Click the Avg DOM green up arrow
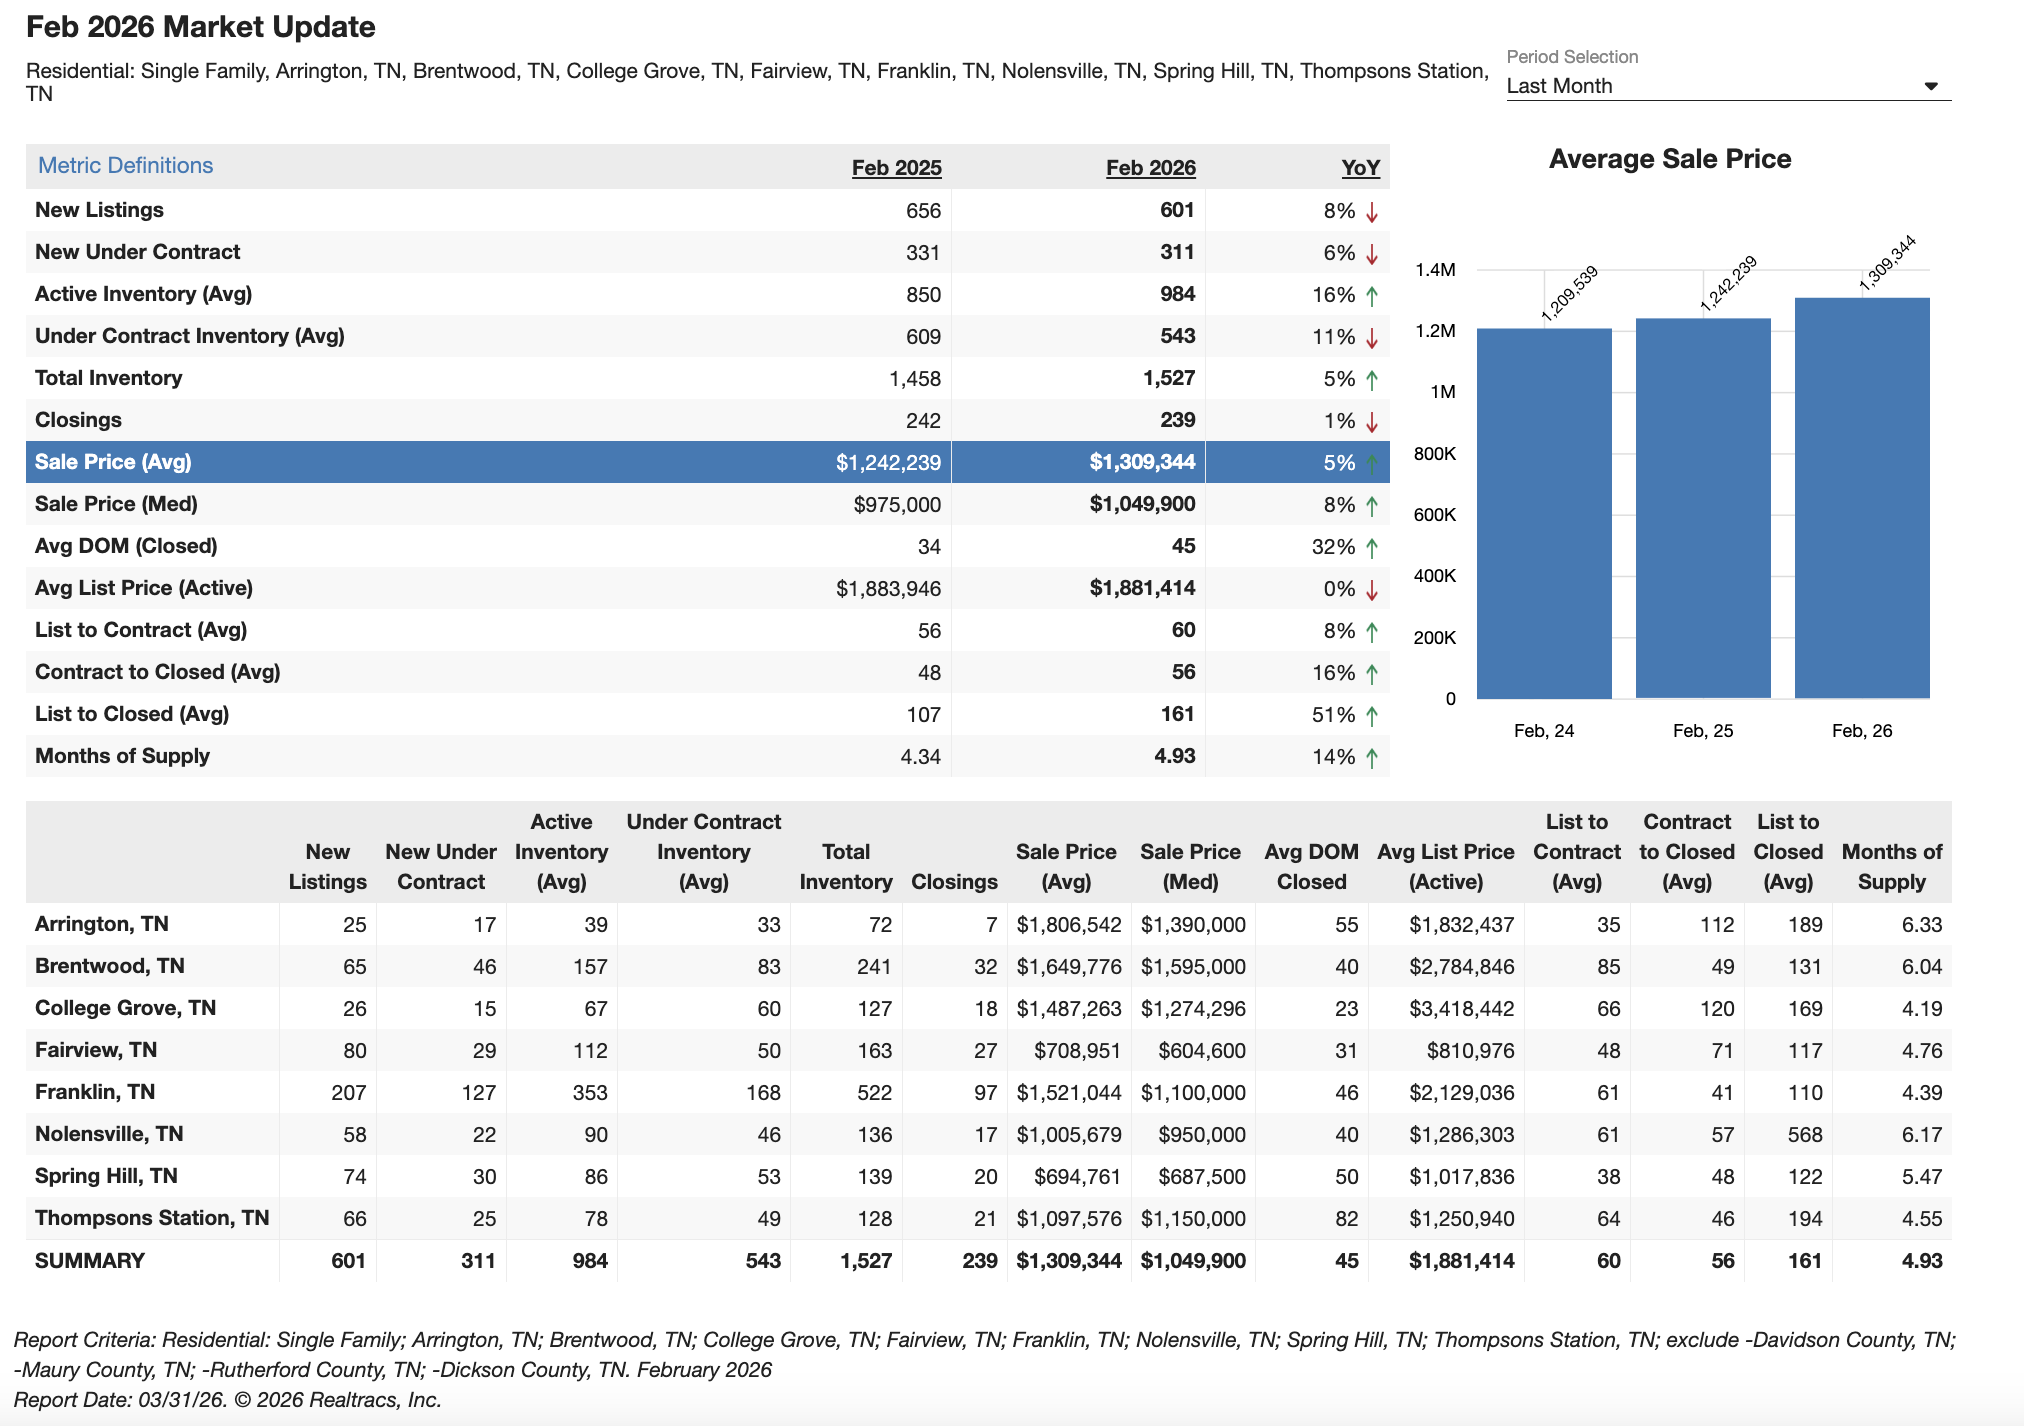The image size is (2024, 1426). click(1372, 548)
